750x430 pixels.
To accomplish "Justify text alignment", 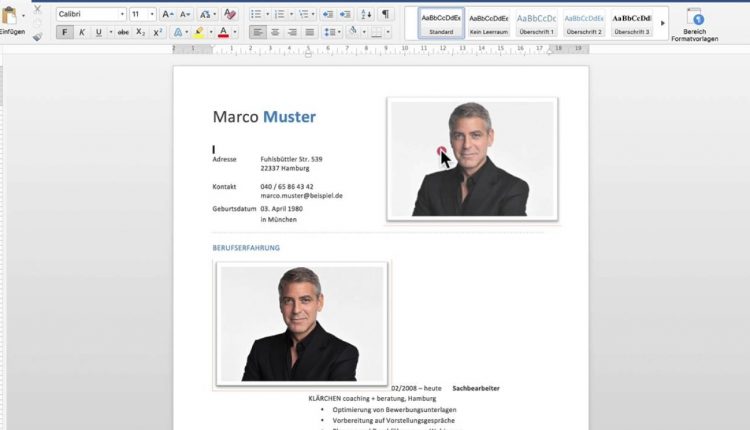I will [x=310, y=33].
